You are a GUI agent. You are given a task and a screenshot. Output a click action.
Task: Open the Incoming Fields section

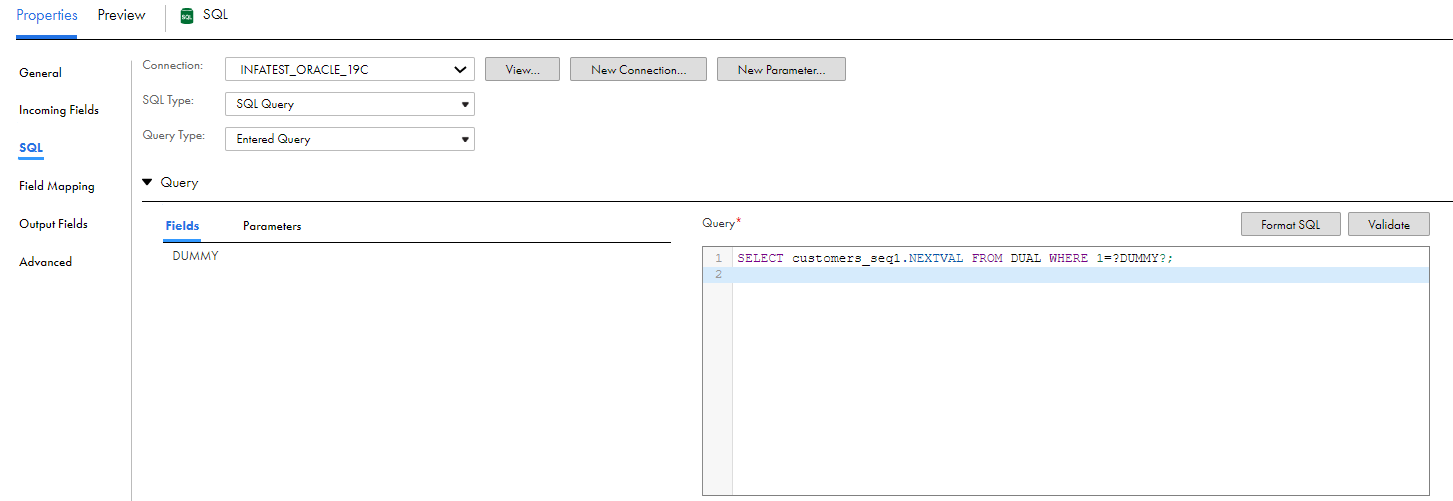tap(59, 110)
